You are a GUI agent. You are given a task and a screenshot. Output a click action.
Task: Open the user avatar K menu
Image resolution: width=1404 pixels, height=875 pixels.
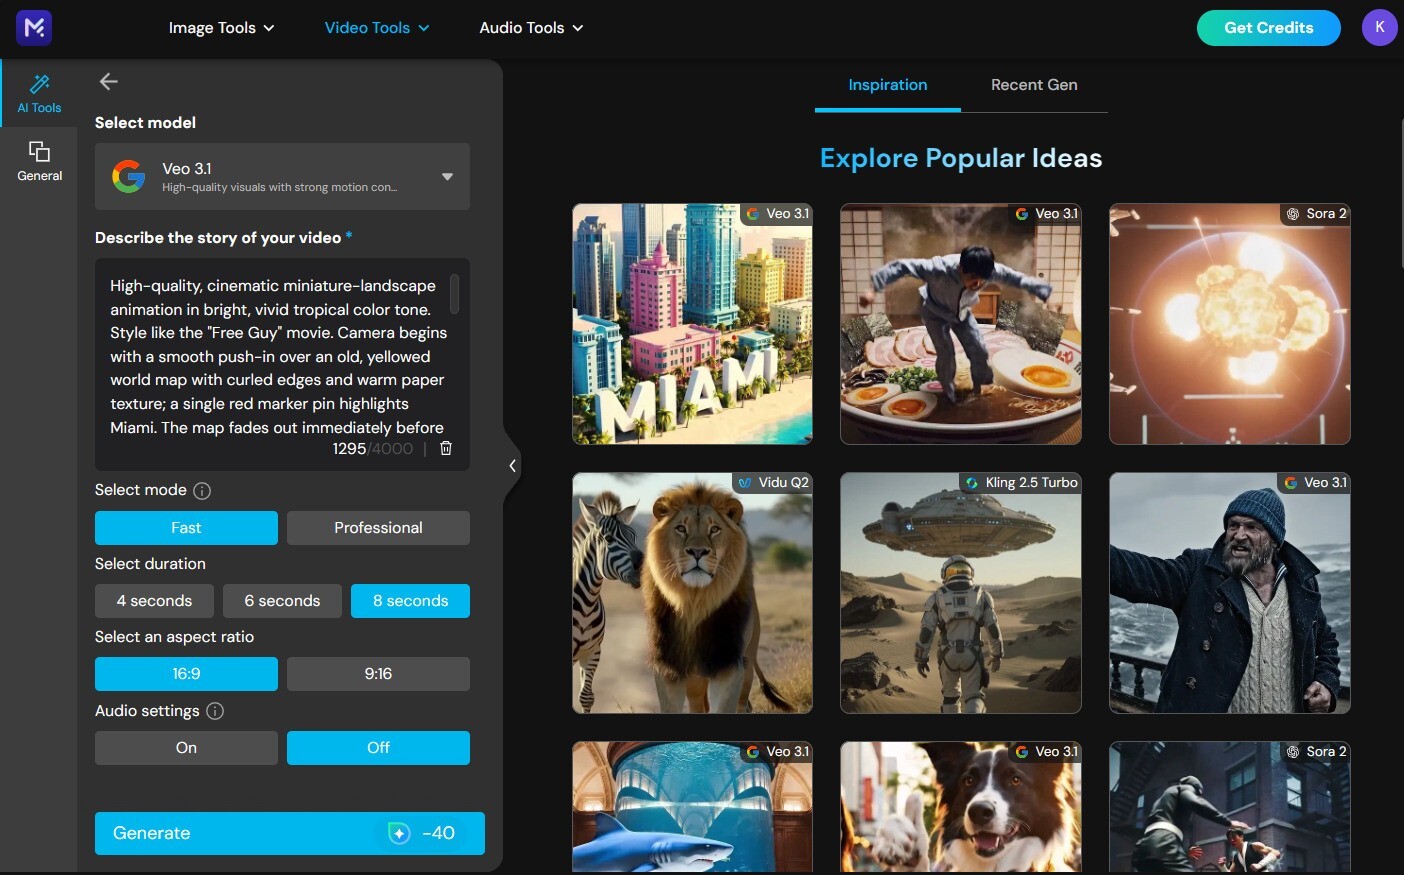pyautogui.click(x=1379, y=28)
